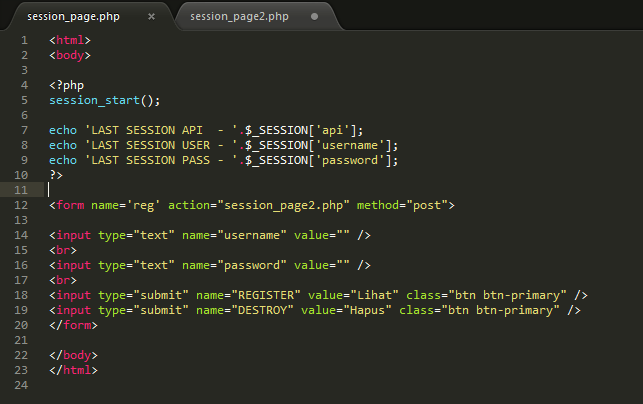Click the br tag on line 15

click(x=63, y=250)
